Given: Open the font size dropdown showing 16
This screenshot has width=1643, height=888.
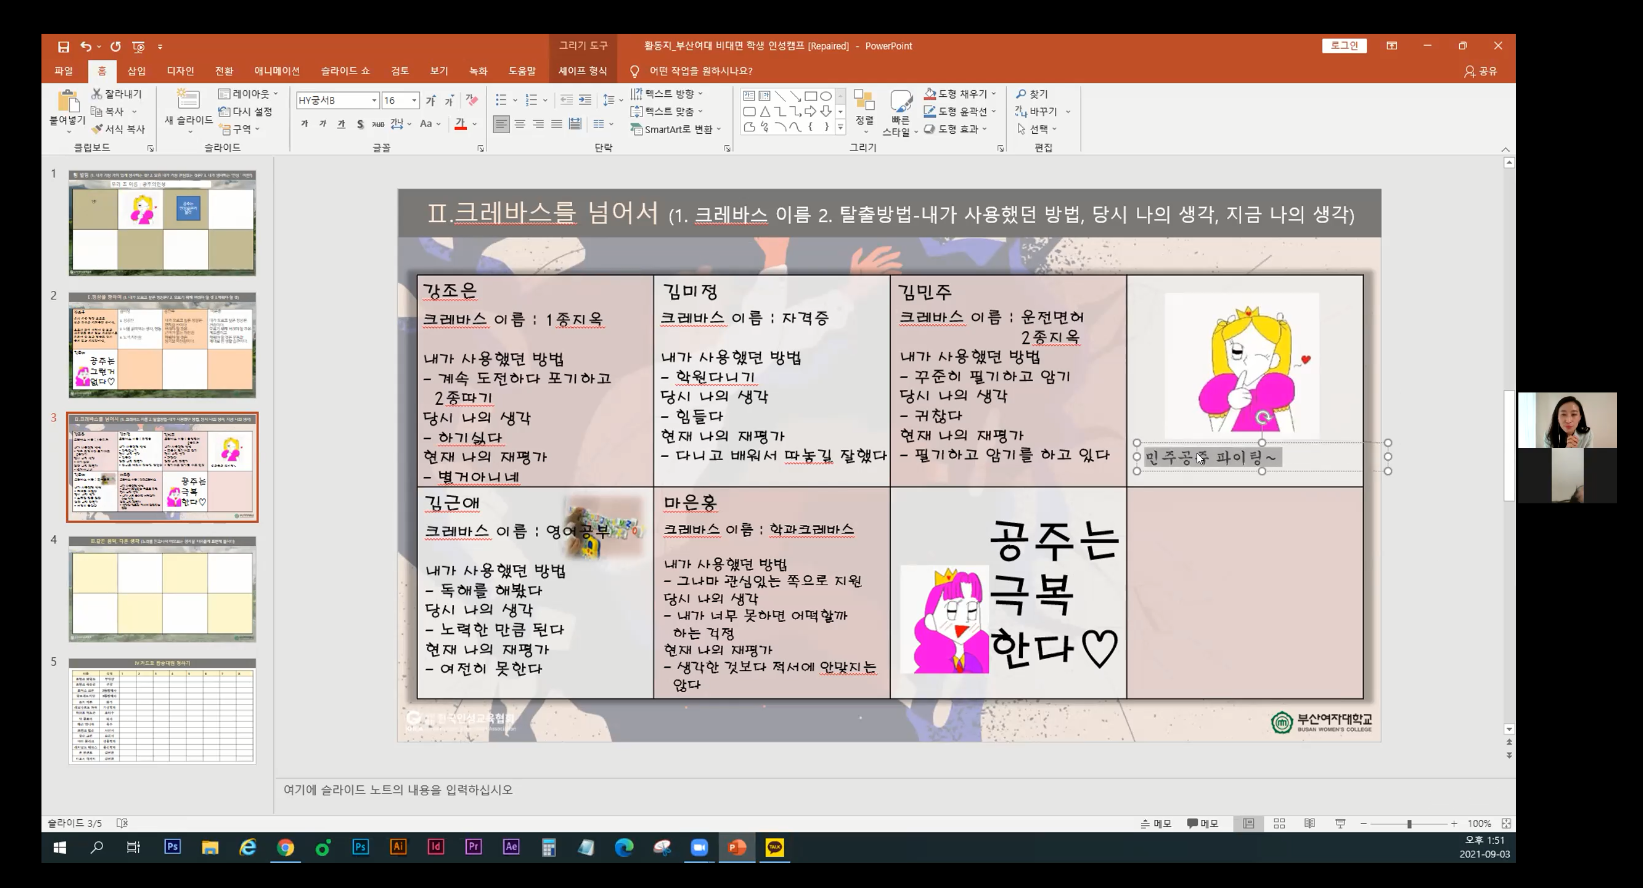Looking at the screenshot, I should 414,100.
